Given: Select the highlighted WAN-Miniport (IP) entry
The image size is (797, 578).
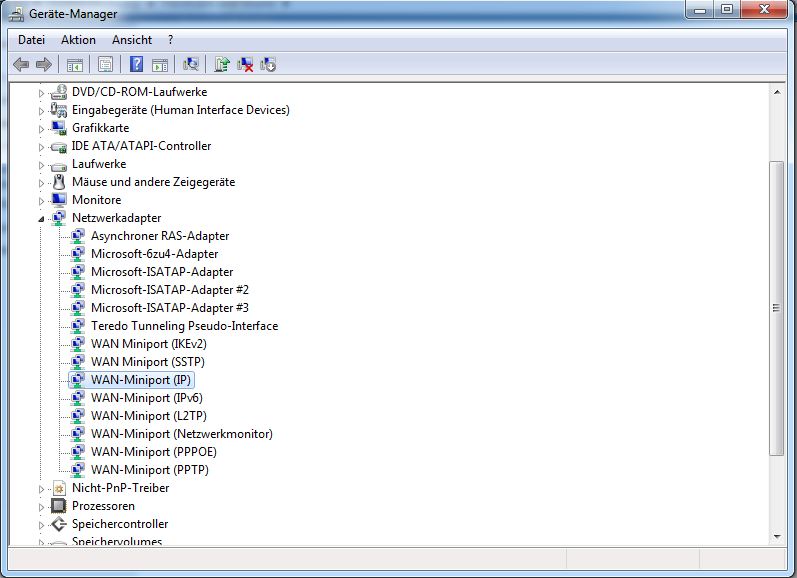Looking at the screenshot, I should point(141,380).
